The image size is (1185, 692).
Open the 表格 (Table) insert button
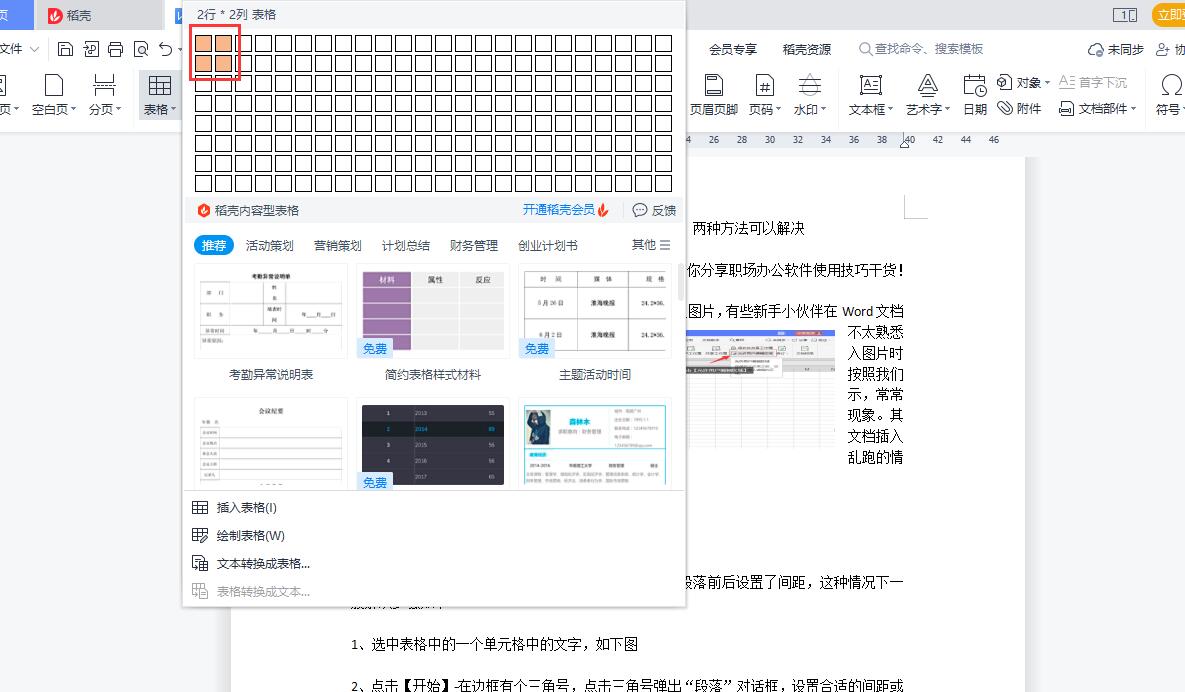point(159,94)
